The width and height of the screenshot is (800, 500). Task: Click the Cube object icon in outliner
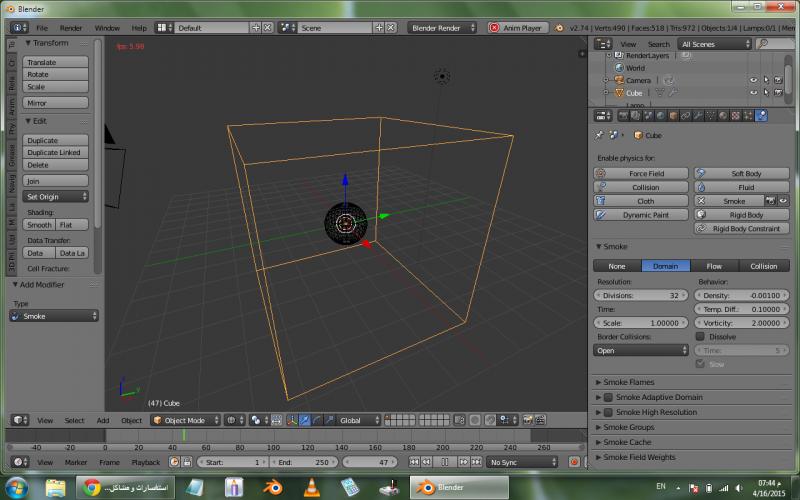(x=619, y=93)
